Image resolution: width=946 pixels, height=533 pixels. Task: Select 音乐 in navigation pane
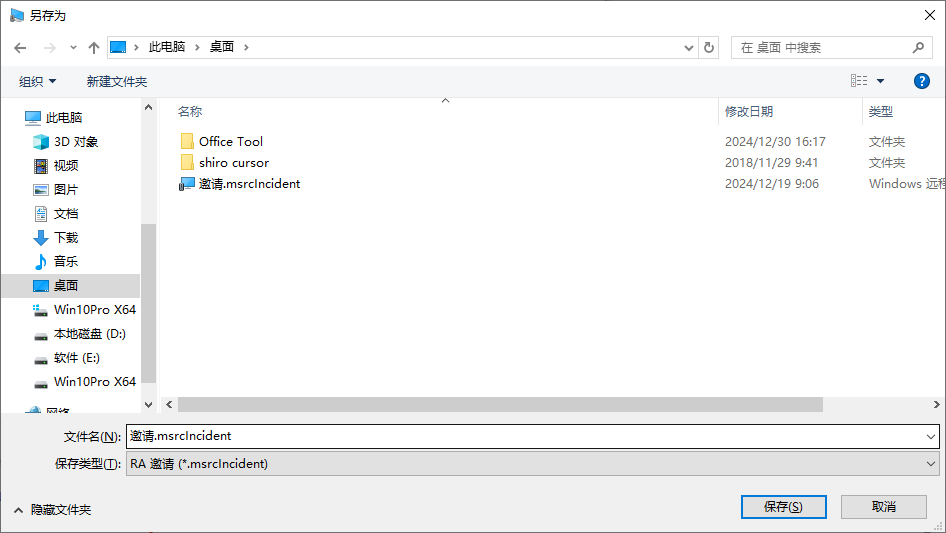66,262
